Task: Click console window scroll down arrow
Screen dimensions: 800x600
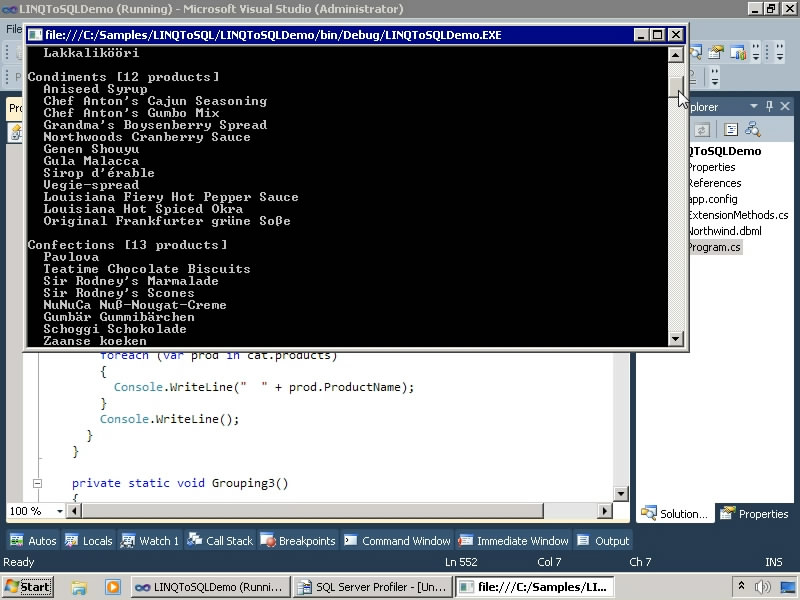Action: pos(676,338)
